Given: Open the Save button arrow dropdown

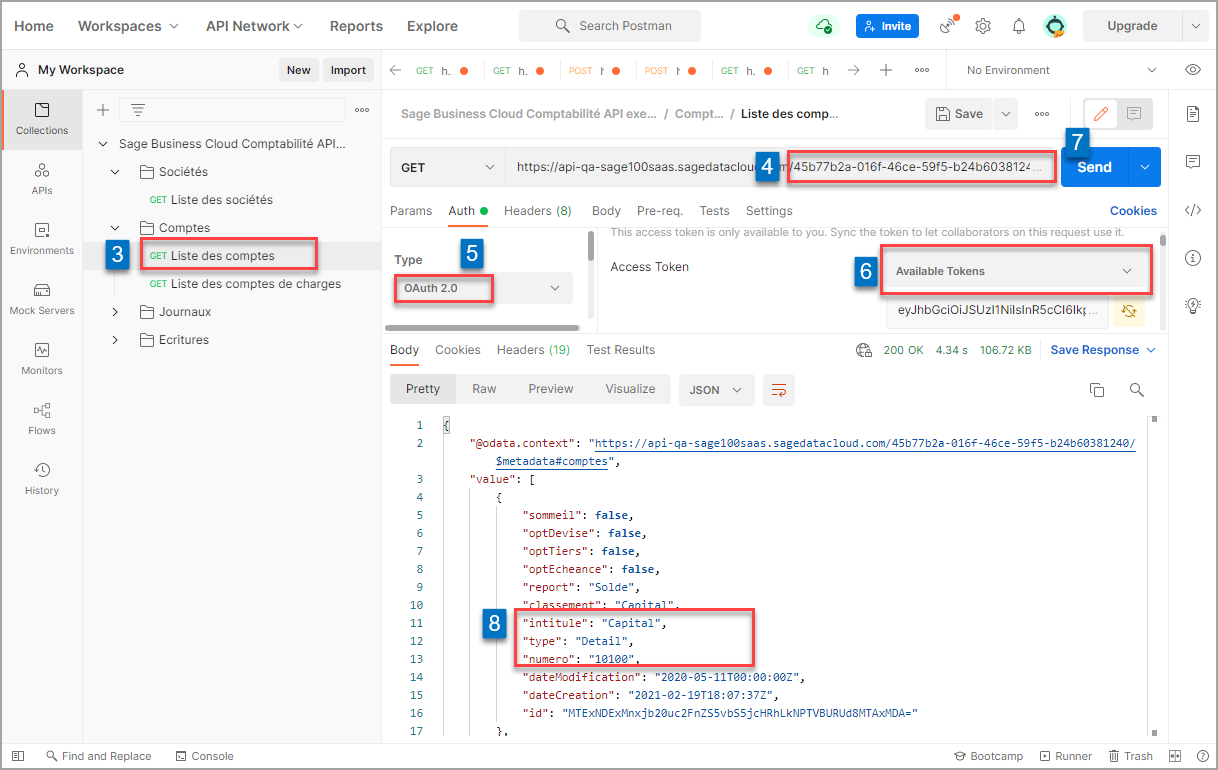Looking at the screenshot, I should click(1006, 114).
